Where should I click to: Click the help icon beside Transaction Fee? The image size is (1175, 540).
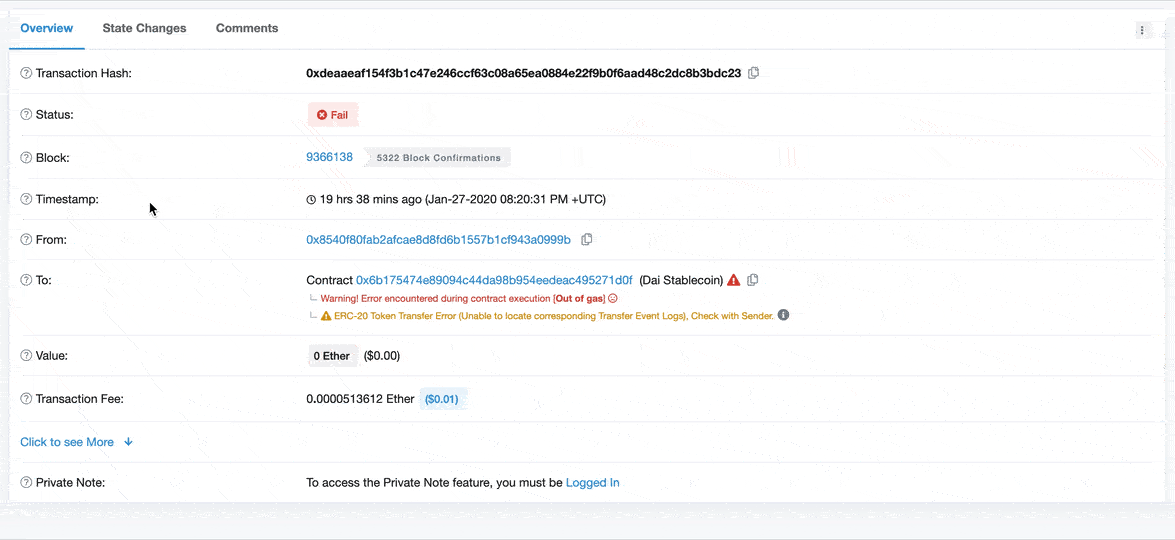click(x=26, y=399)
